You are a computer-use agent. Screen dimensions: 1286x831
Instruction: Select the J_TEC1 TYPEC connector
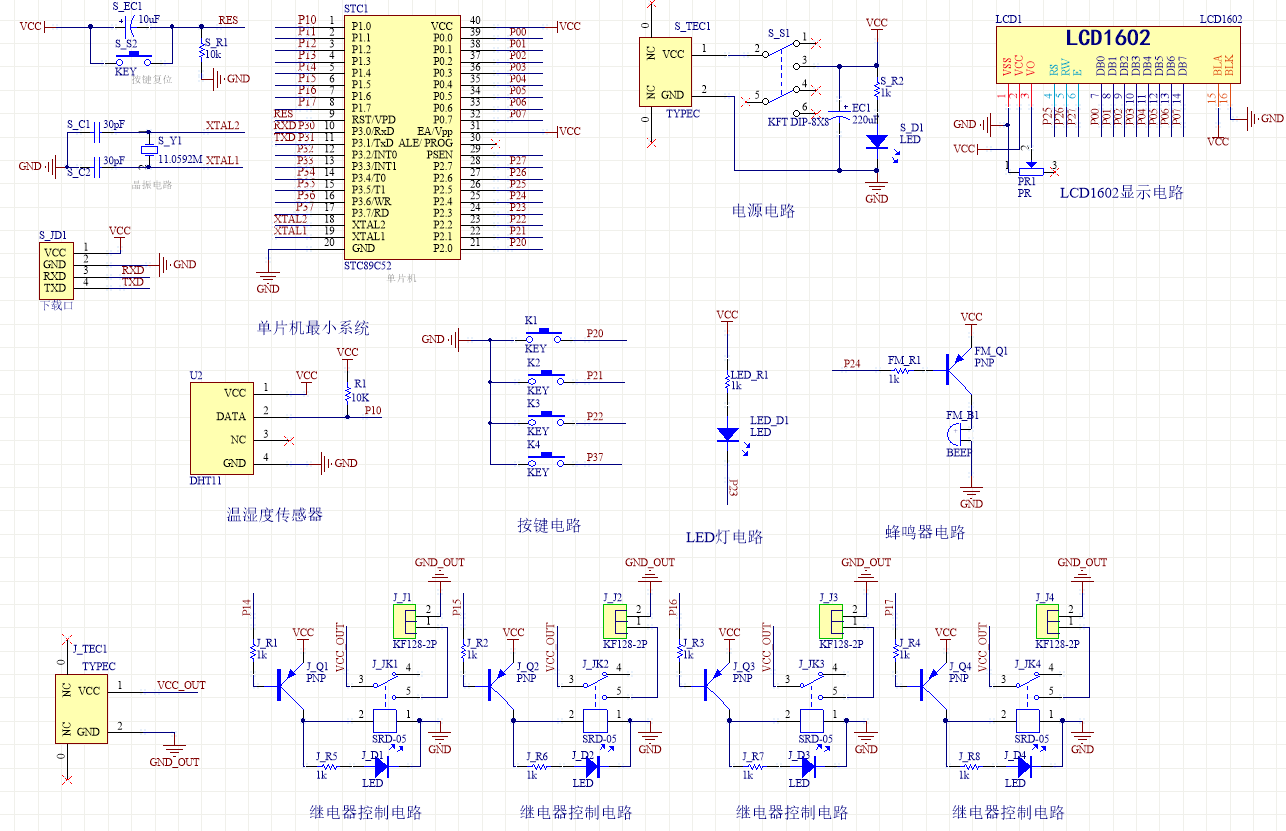[81, 708]
